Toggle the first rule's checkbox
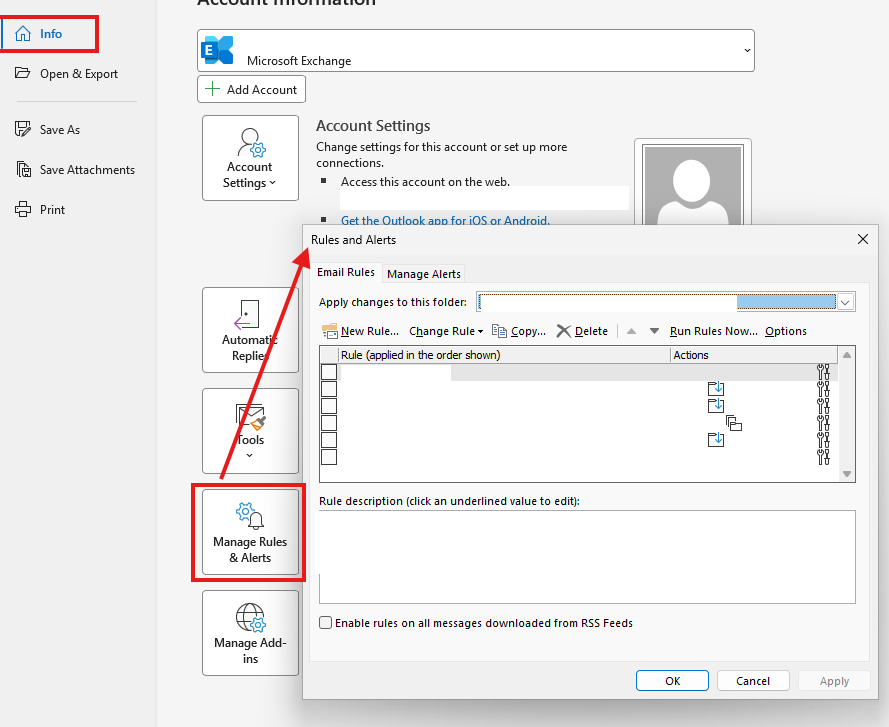Viewport: 889px width, 727px height. point(329,372)
